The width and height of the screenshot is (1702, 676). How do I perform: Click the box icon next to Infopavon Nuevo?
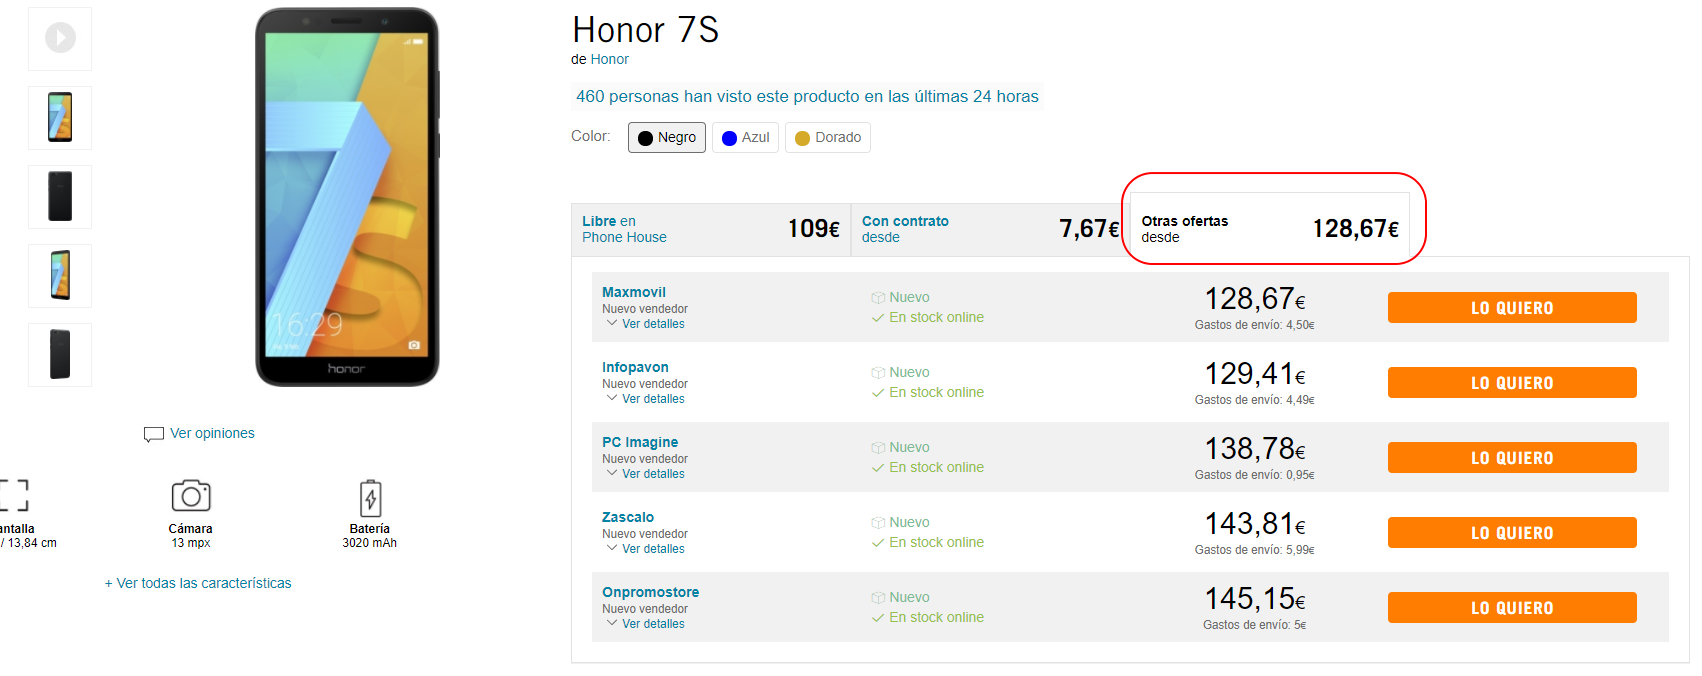(x=878, y=373)
